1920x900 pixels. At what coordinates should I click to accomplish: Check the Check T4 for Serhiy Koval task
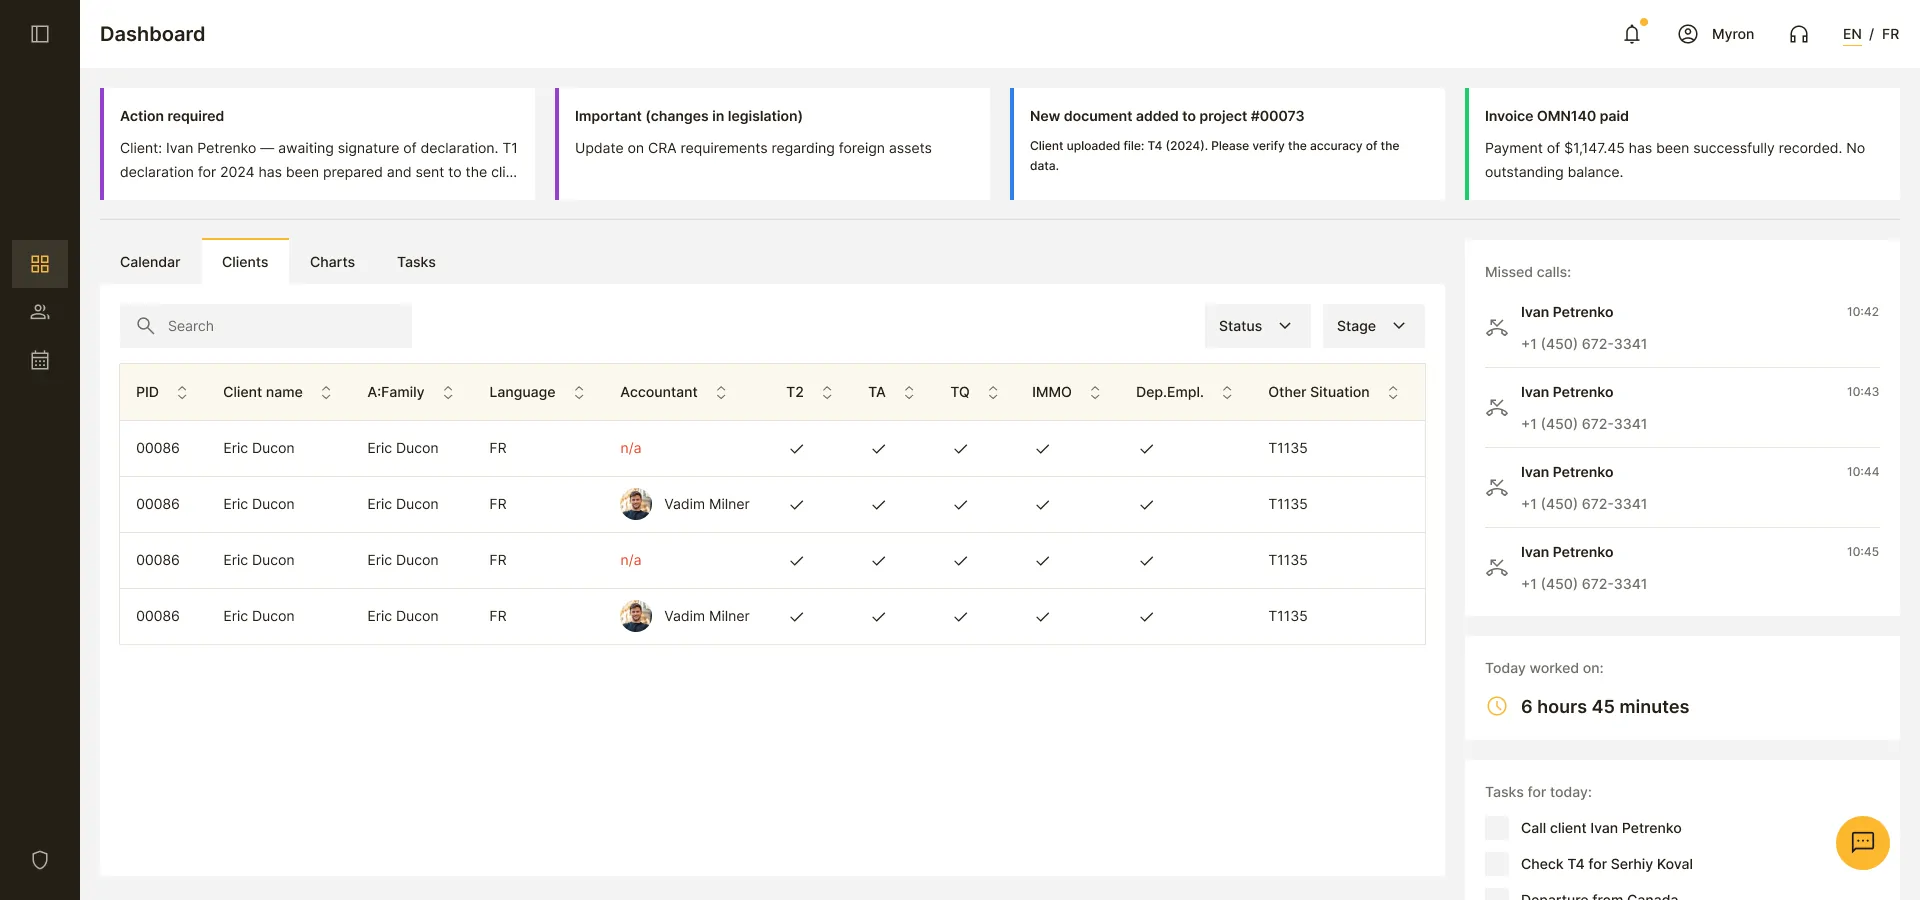1497,864
